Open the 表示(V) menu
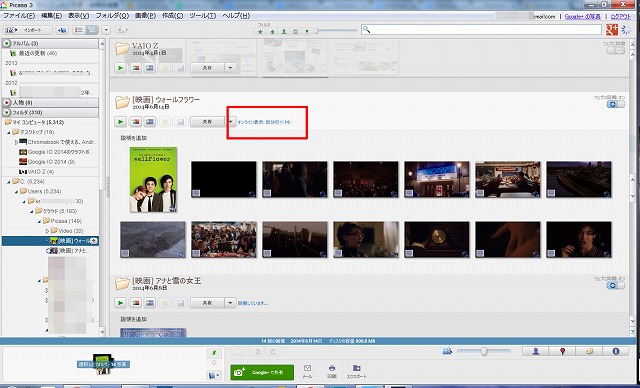The width and height of the screenshot is (640, 388). click(x=78, y=16)
